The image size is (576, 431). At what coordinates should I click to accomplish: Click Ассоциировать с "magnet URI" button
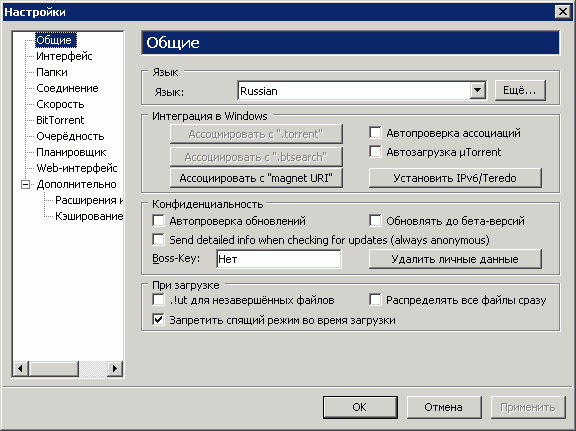click(x=256, y=178)
